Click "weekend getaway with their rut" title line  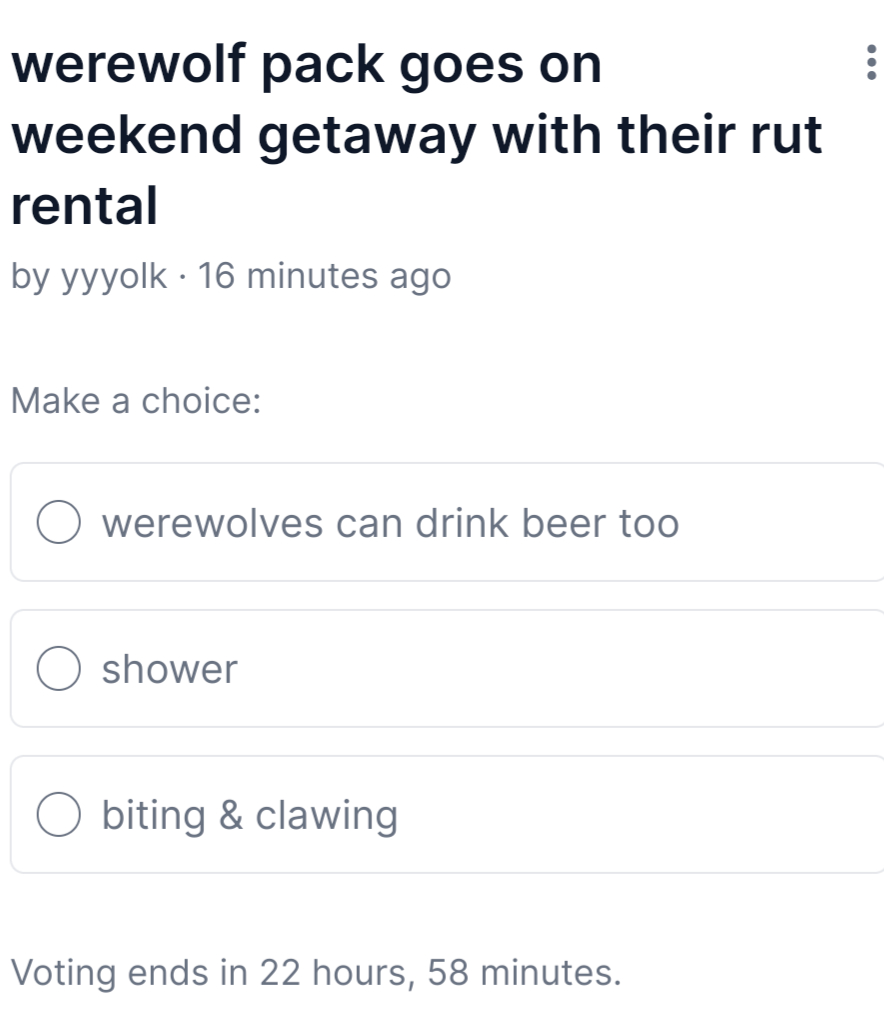(x=416, y=135)
